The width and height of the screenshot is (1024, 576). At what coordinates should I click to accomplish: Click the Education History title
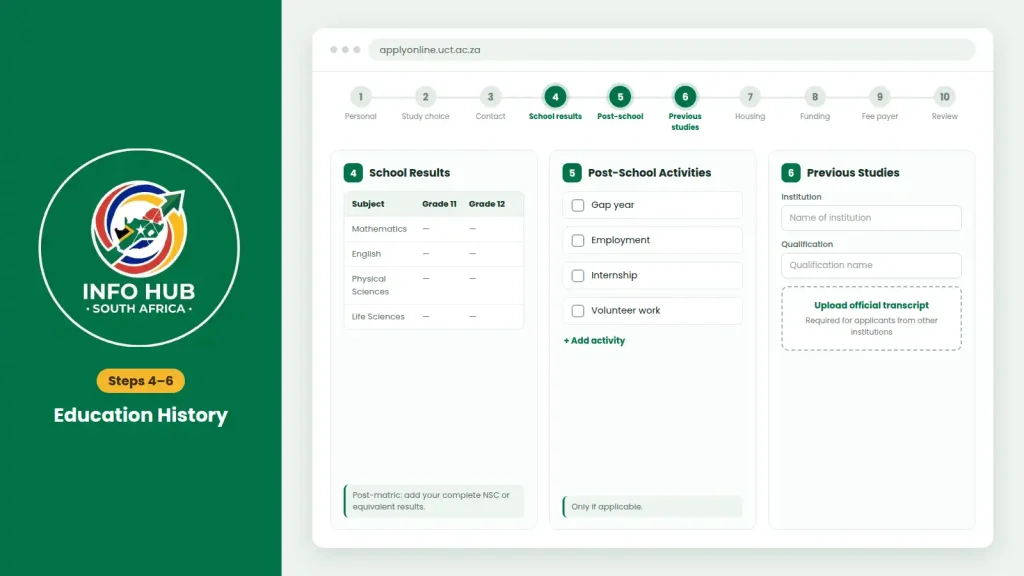coord(140,415)
